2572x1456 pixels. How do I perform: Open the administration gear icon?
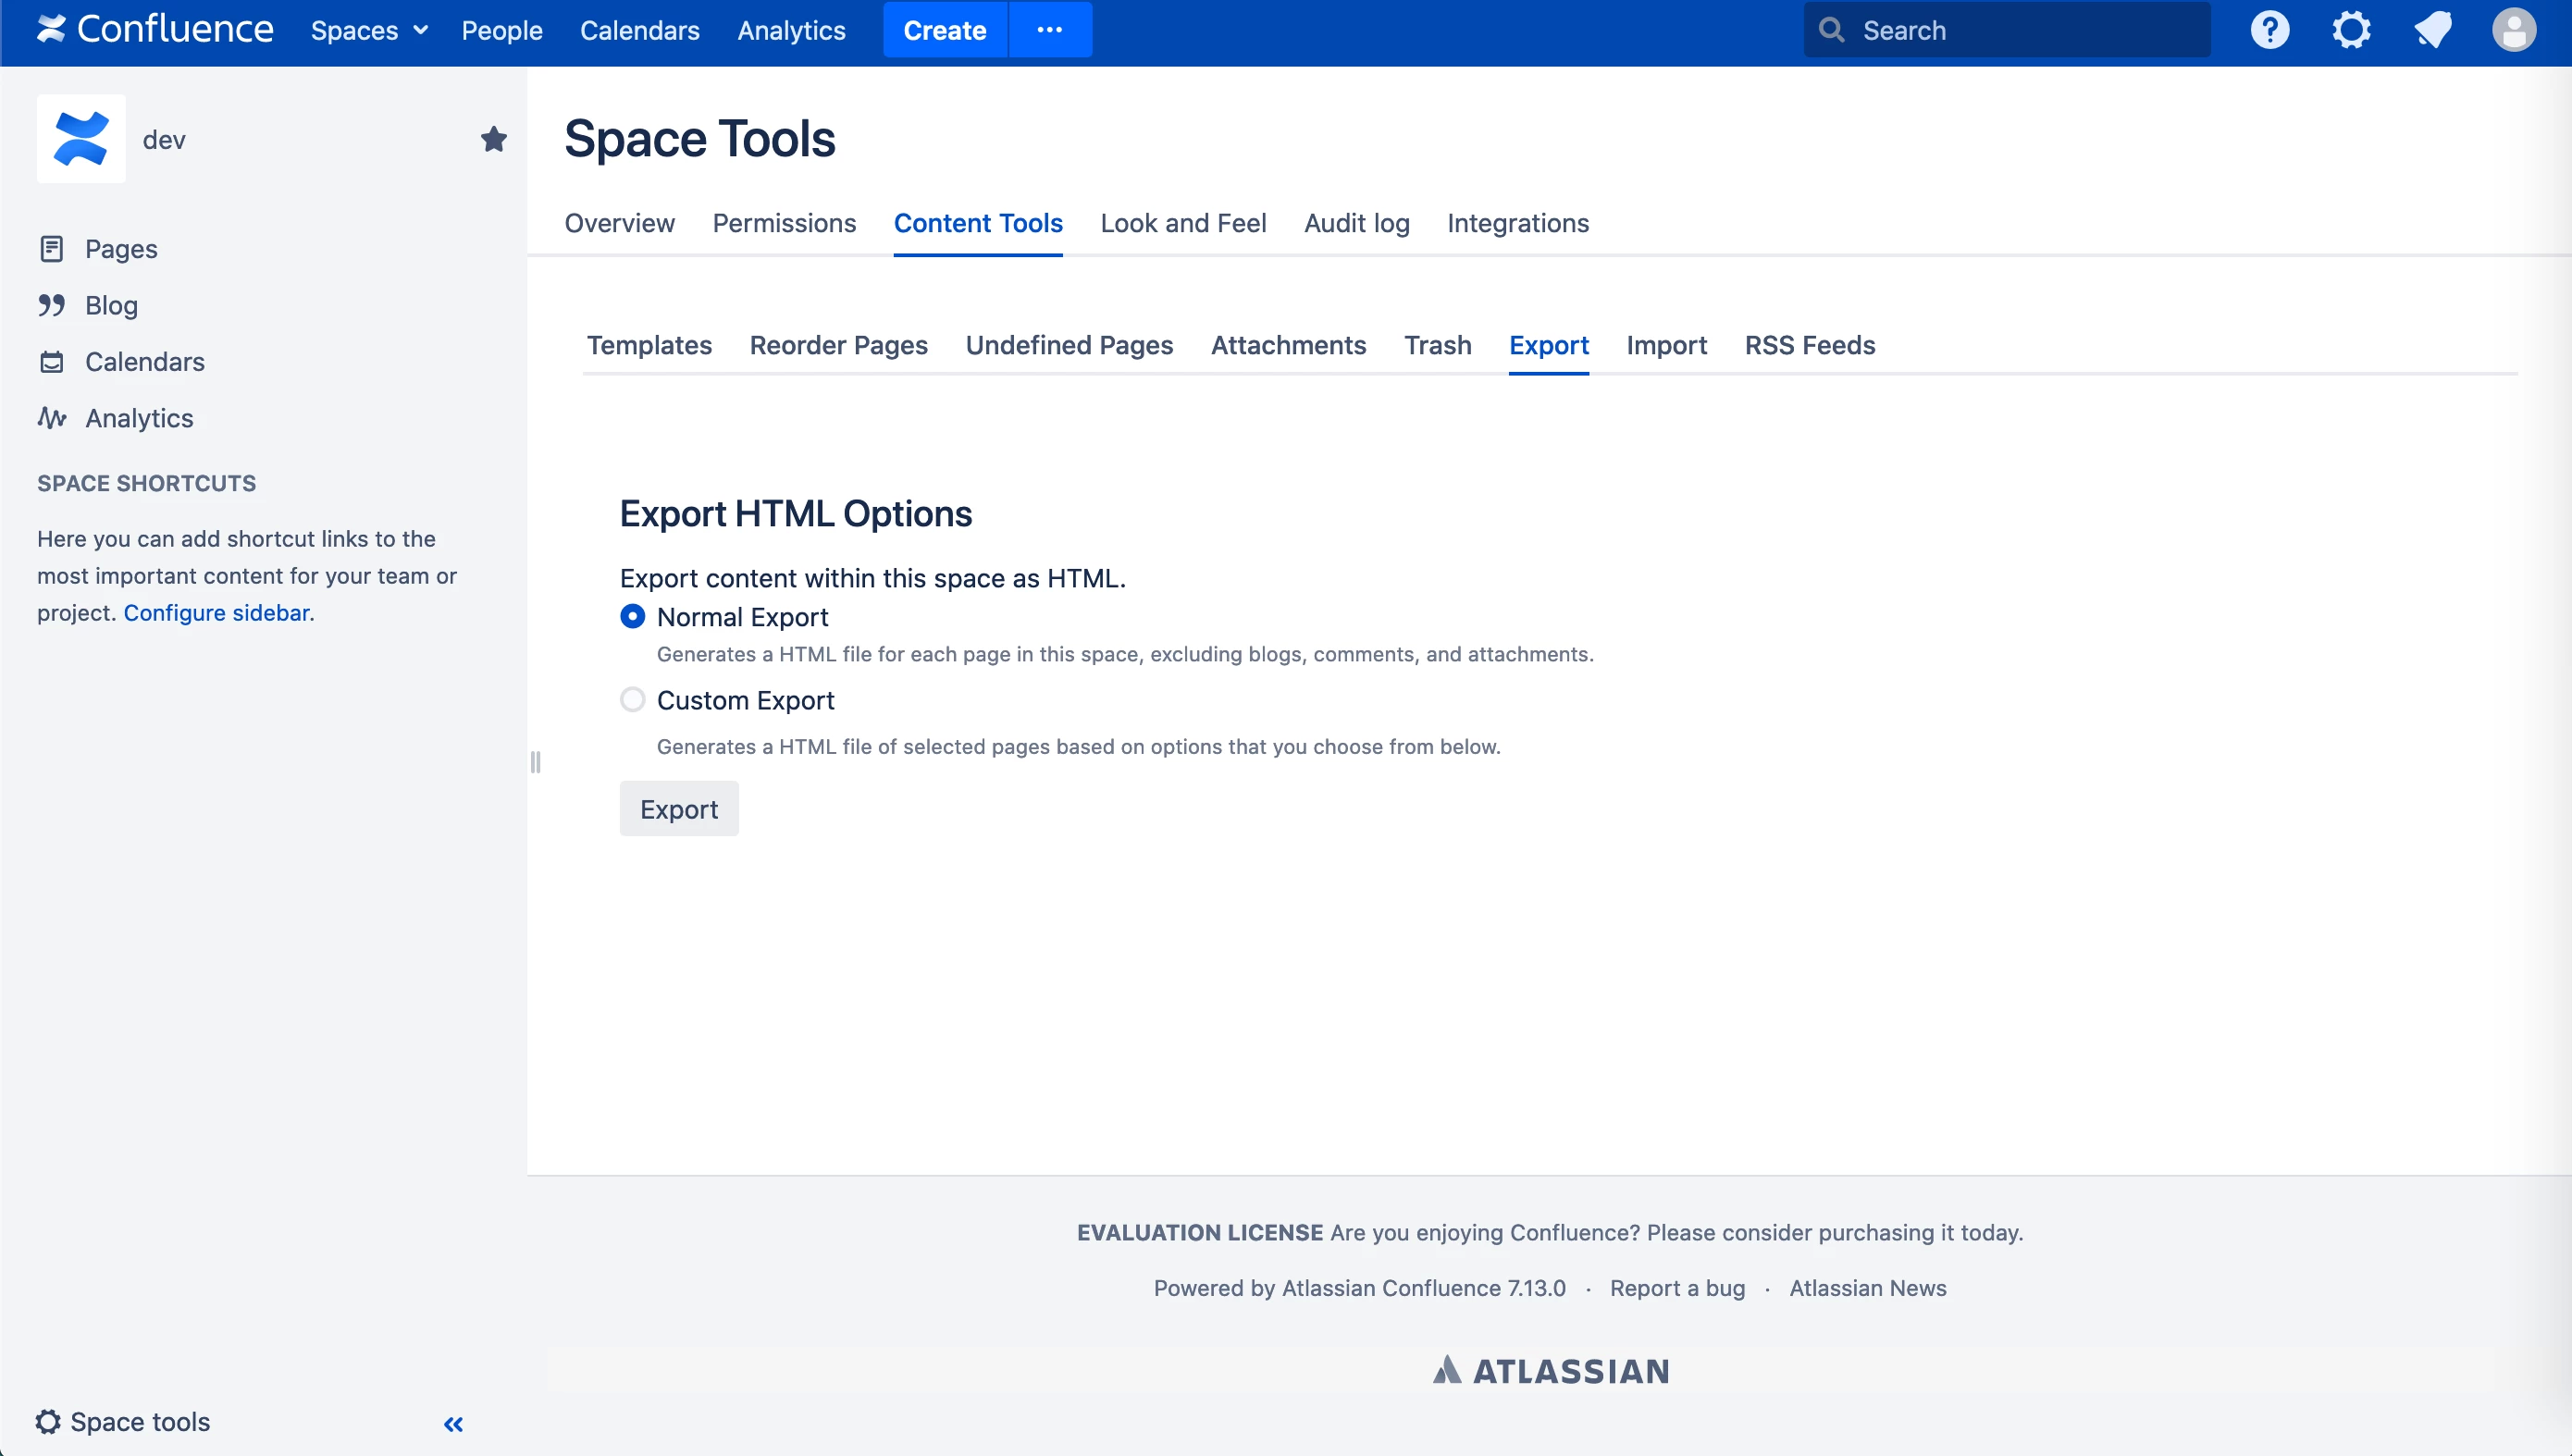click(x=2350, y=30)
